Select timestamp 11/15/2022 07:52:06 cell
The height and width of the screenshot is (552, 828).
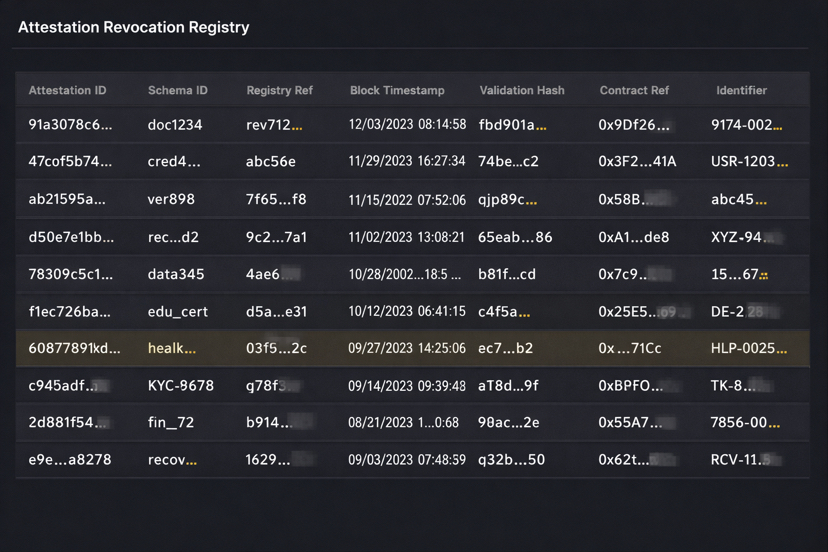(x=407, y=199)
